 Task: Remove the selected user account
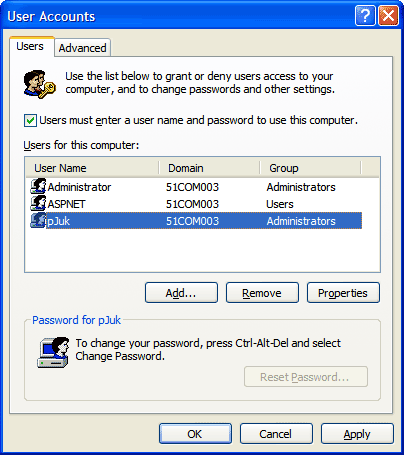pyautogui.click(x=262, y=293)
